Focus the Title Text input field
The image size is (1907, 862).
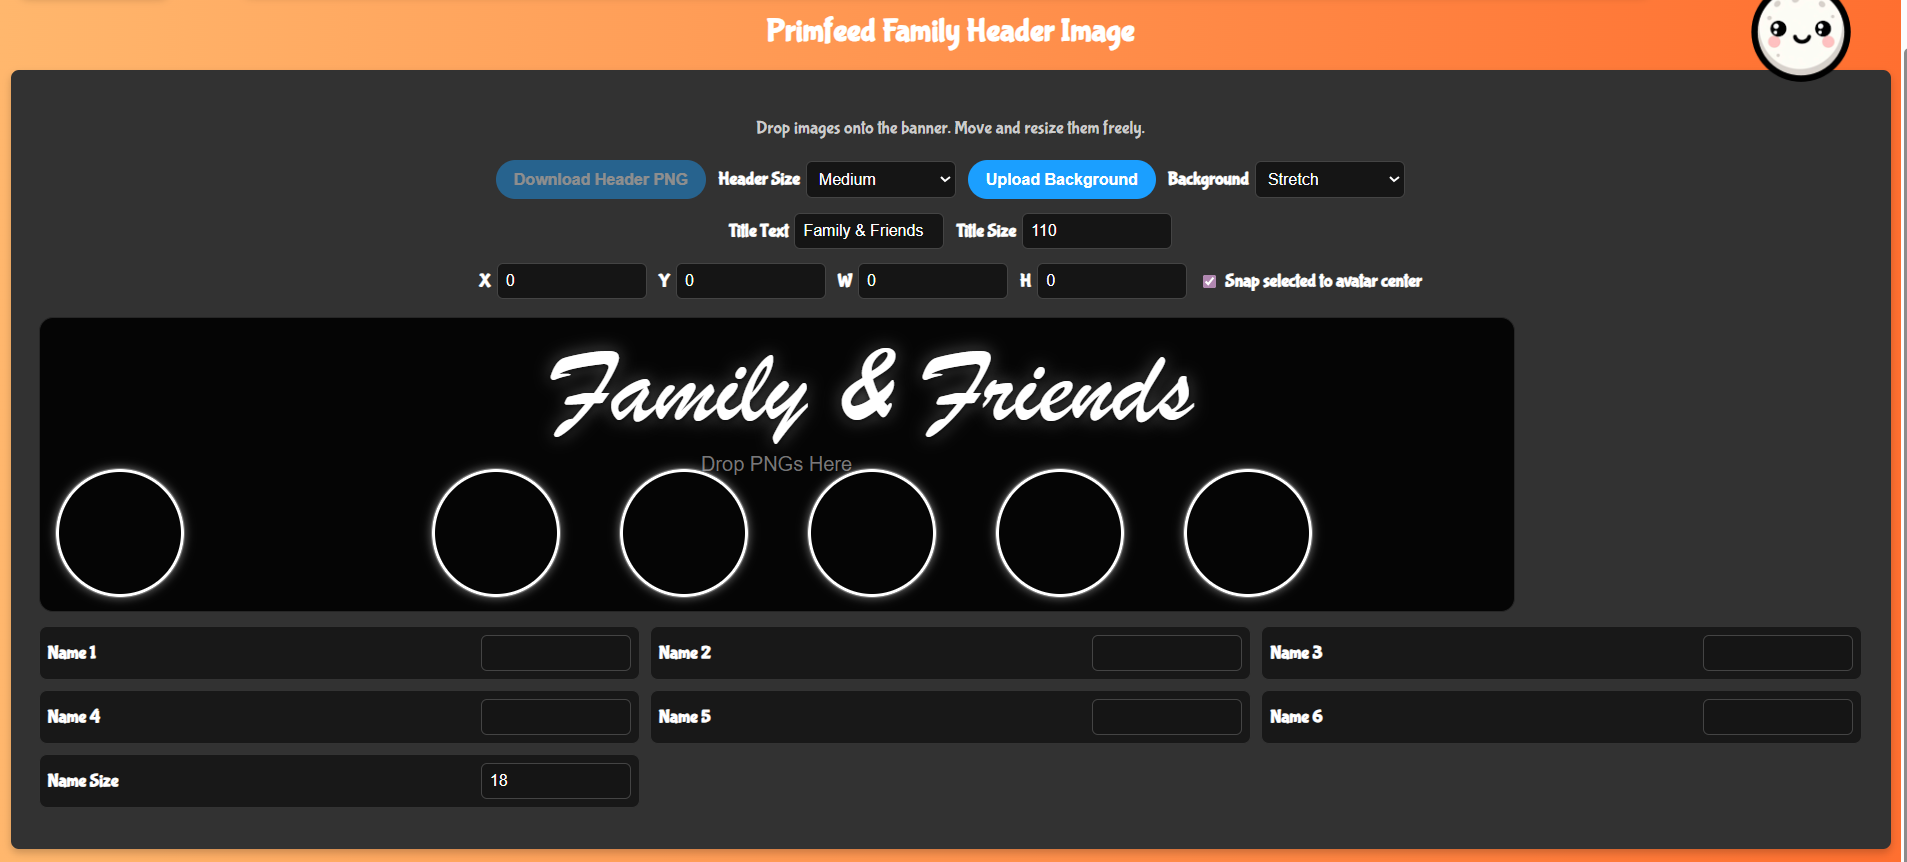click(x=869, y=231)
